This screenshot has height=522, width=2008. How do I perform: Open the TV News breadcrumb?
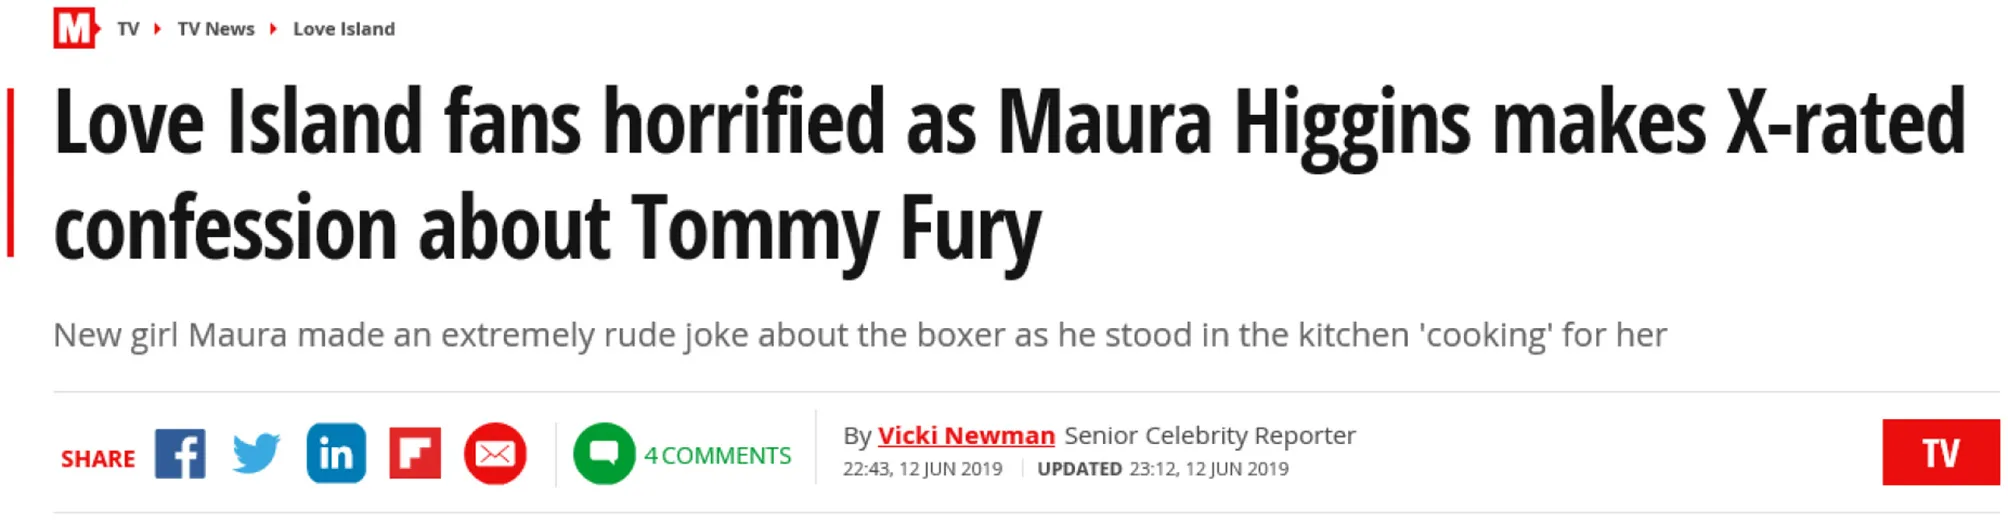click(x=216, y=29)
